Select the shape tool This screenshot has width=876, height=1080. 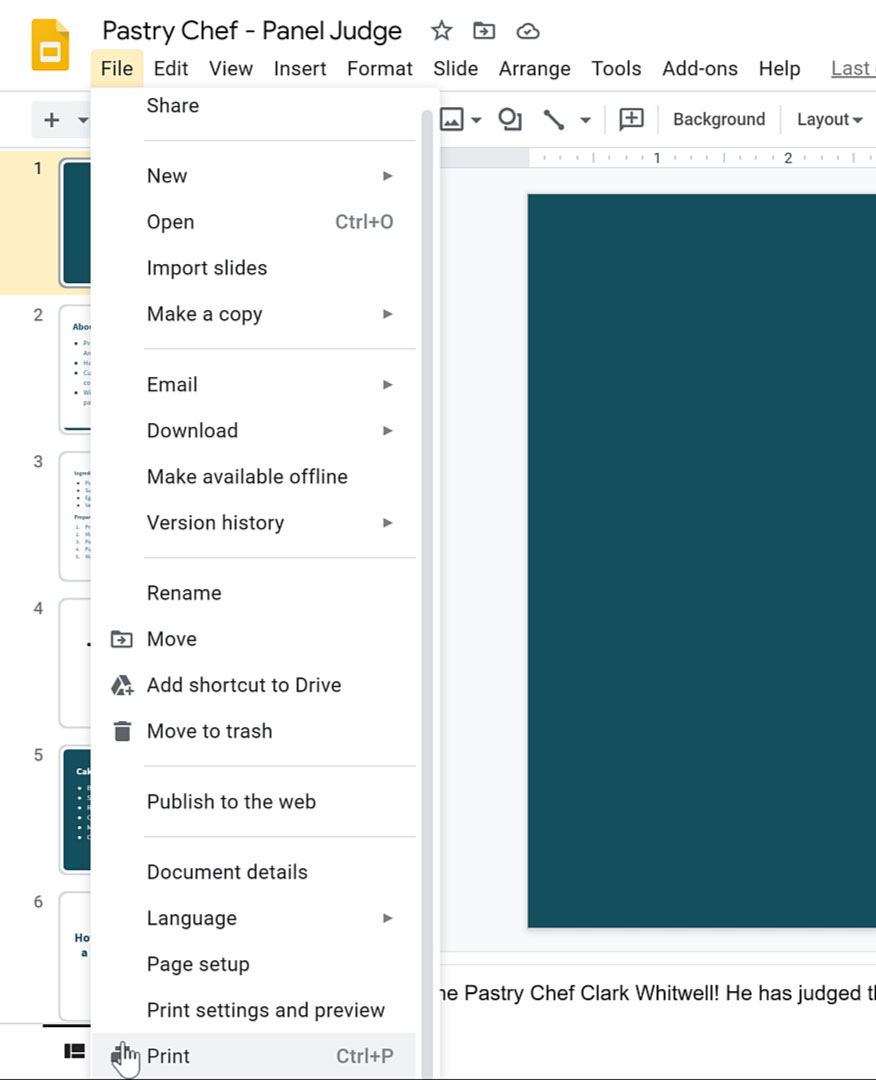click(x=509, y=119)
